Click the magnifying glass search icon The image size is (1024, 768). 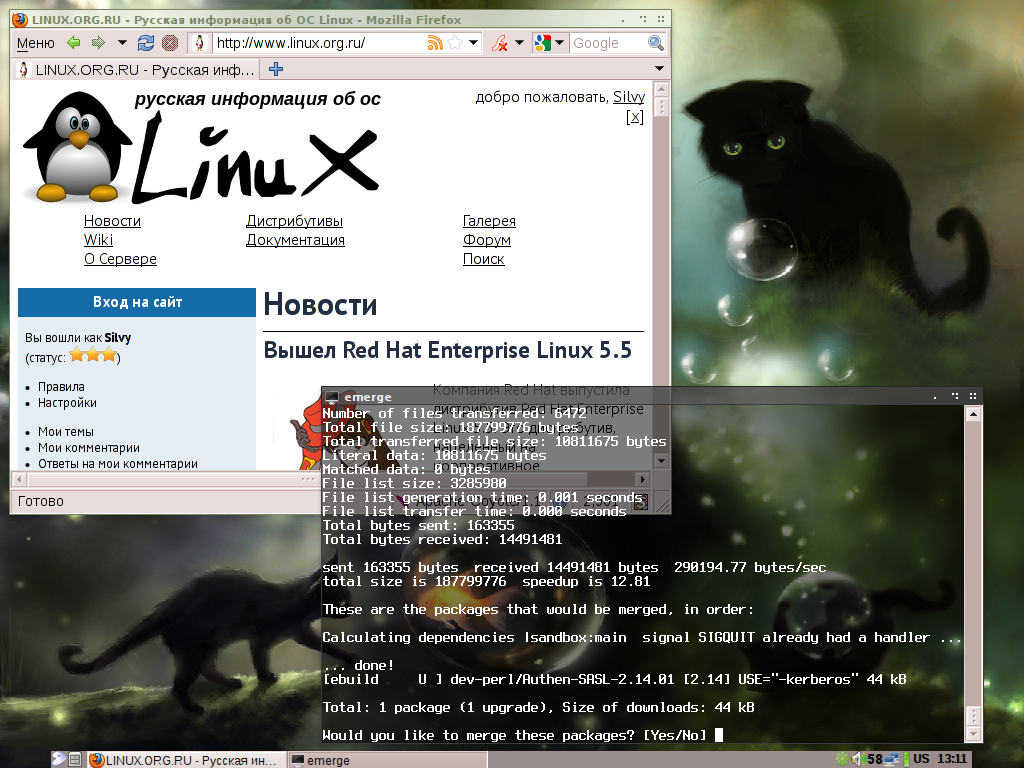coord(655,43)
